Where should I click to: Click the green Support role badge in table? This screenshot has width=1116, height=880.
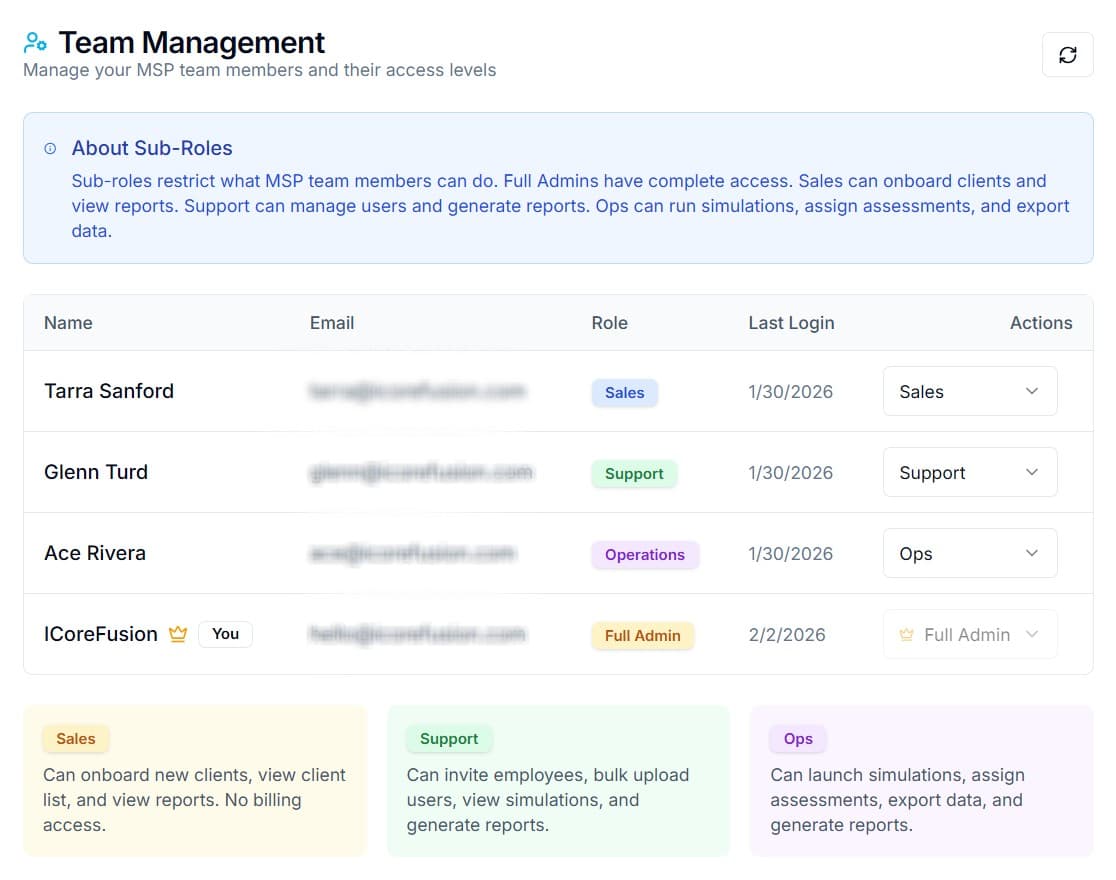[634, 474]
